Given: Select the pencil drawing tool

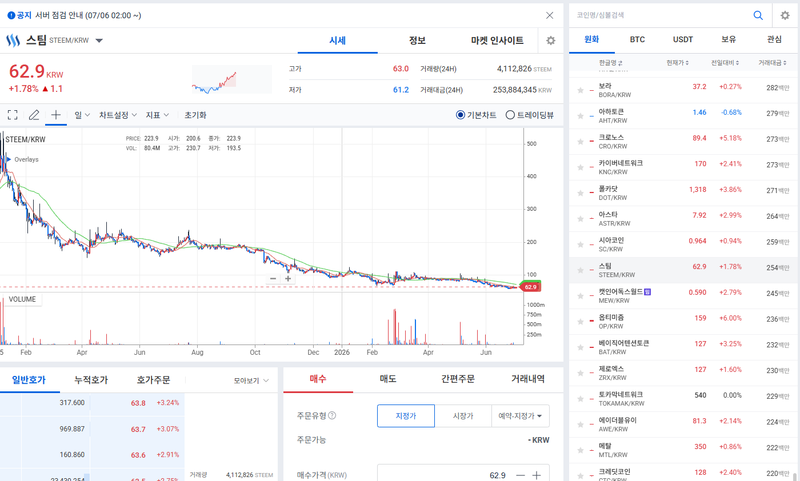Looking at the screenshot, I should click(x=34, y=115).
